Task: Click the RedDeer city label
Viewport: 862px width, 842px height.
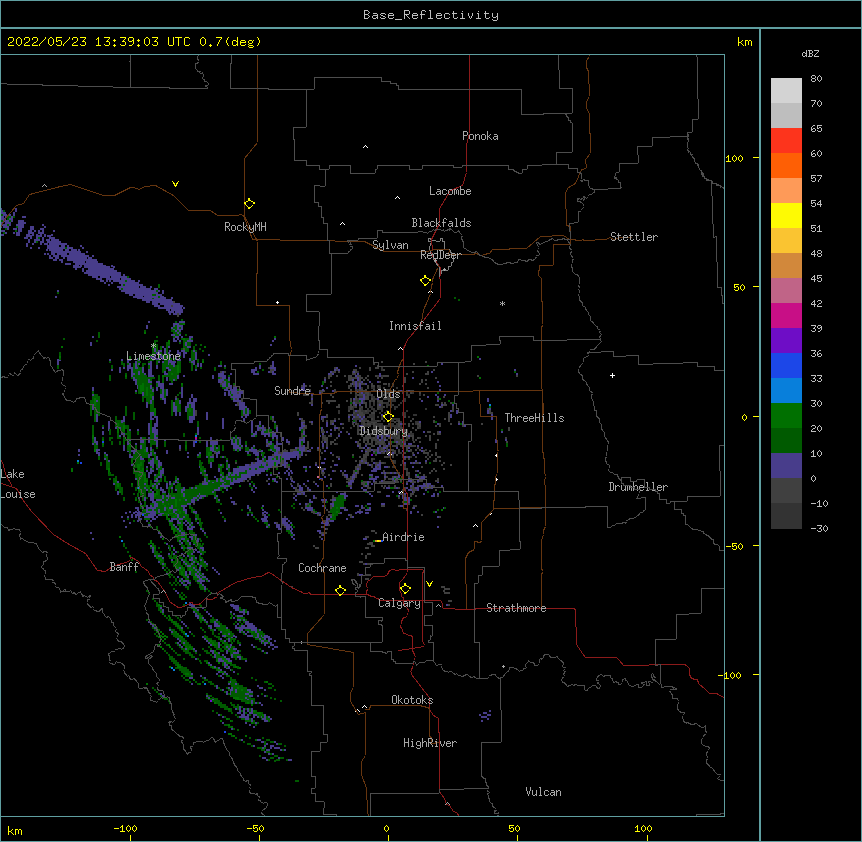Action: (440, 255)
